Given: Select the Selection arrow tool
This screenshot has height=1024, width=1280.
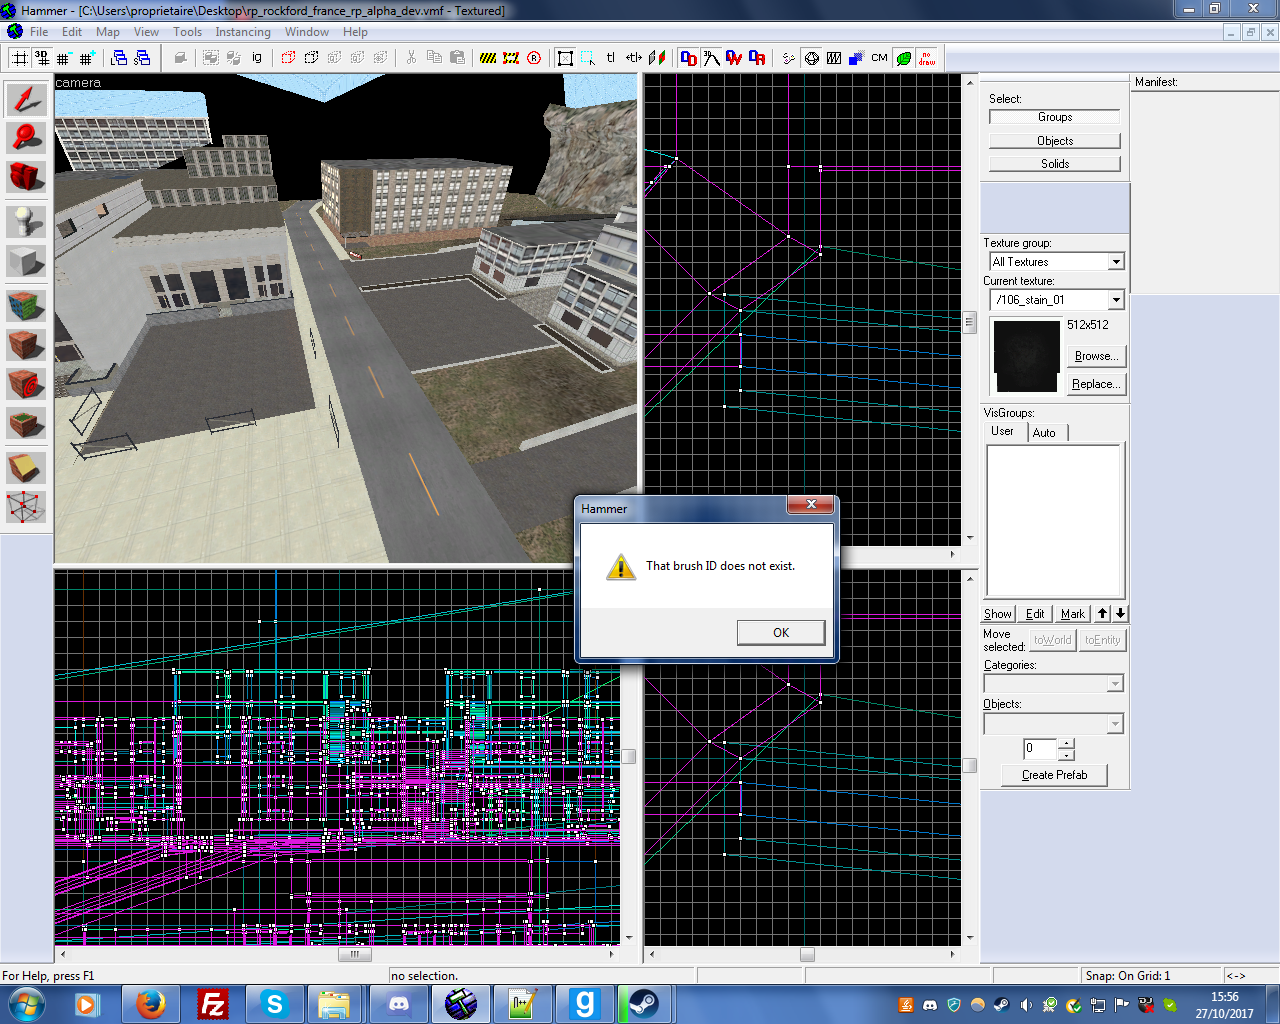Looking at the screenshot, I should click(26, 98).
